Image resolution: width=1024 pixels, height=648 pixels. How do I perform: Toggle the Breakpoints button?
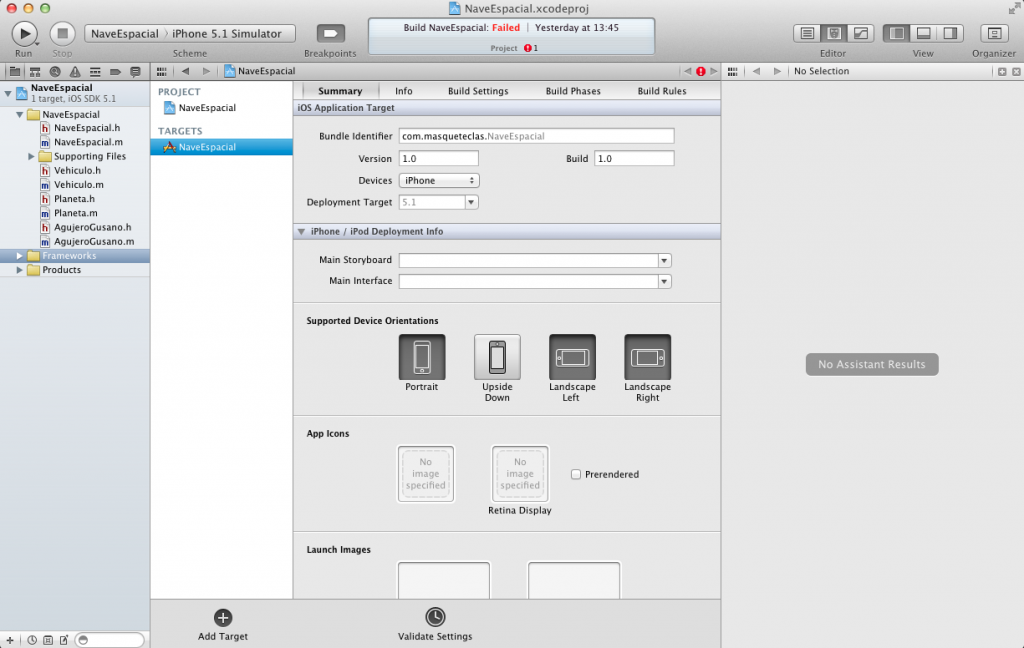coord(330,33)
